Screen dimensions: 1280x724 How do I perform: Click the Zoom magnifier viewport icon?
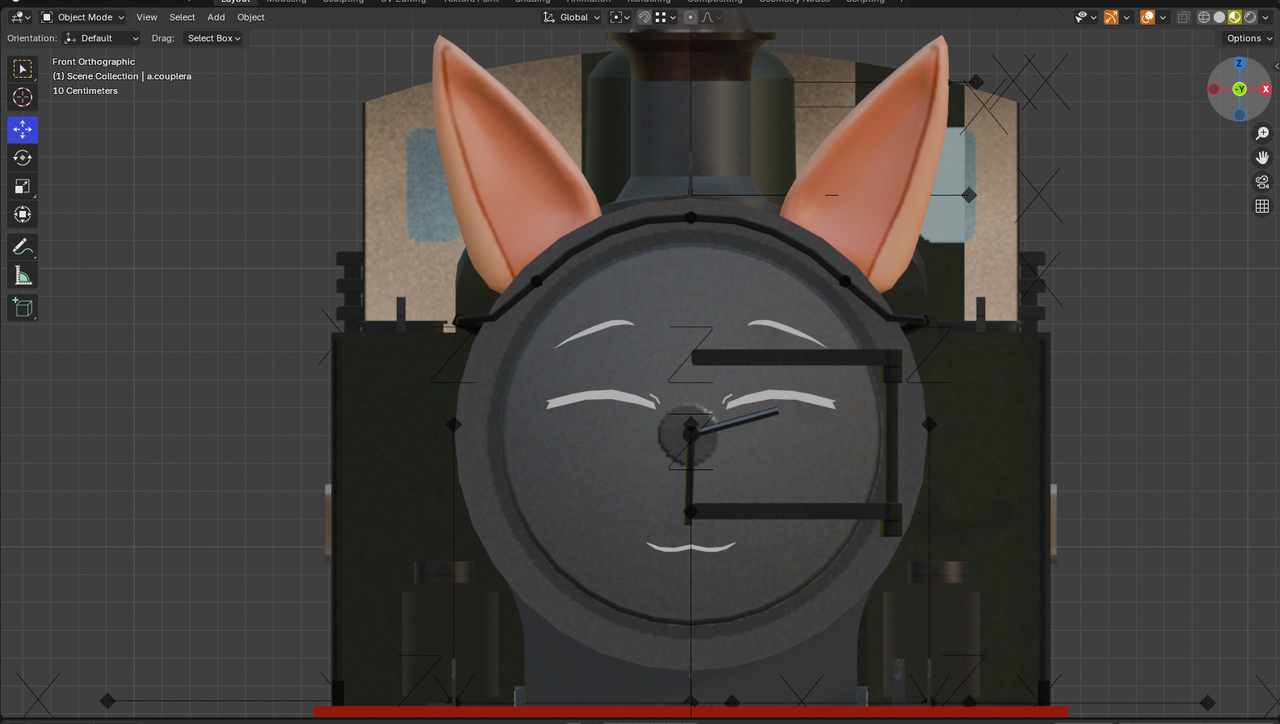click(x=1262, y=133)
